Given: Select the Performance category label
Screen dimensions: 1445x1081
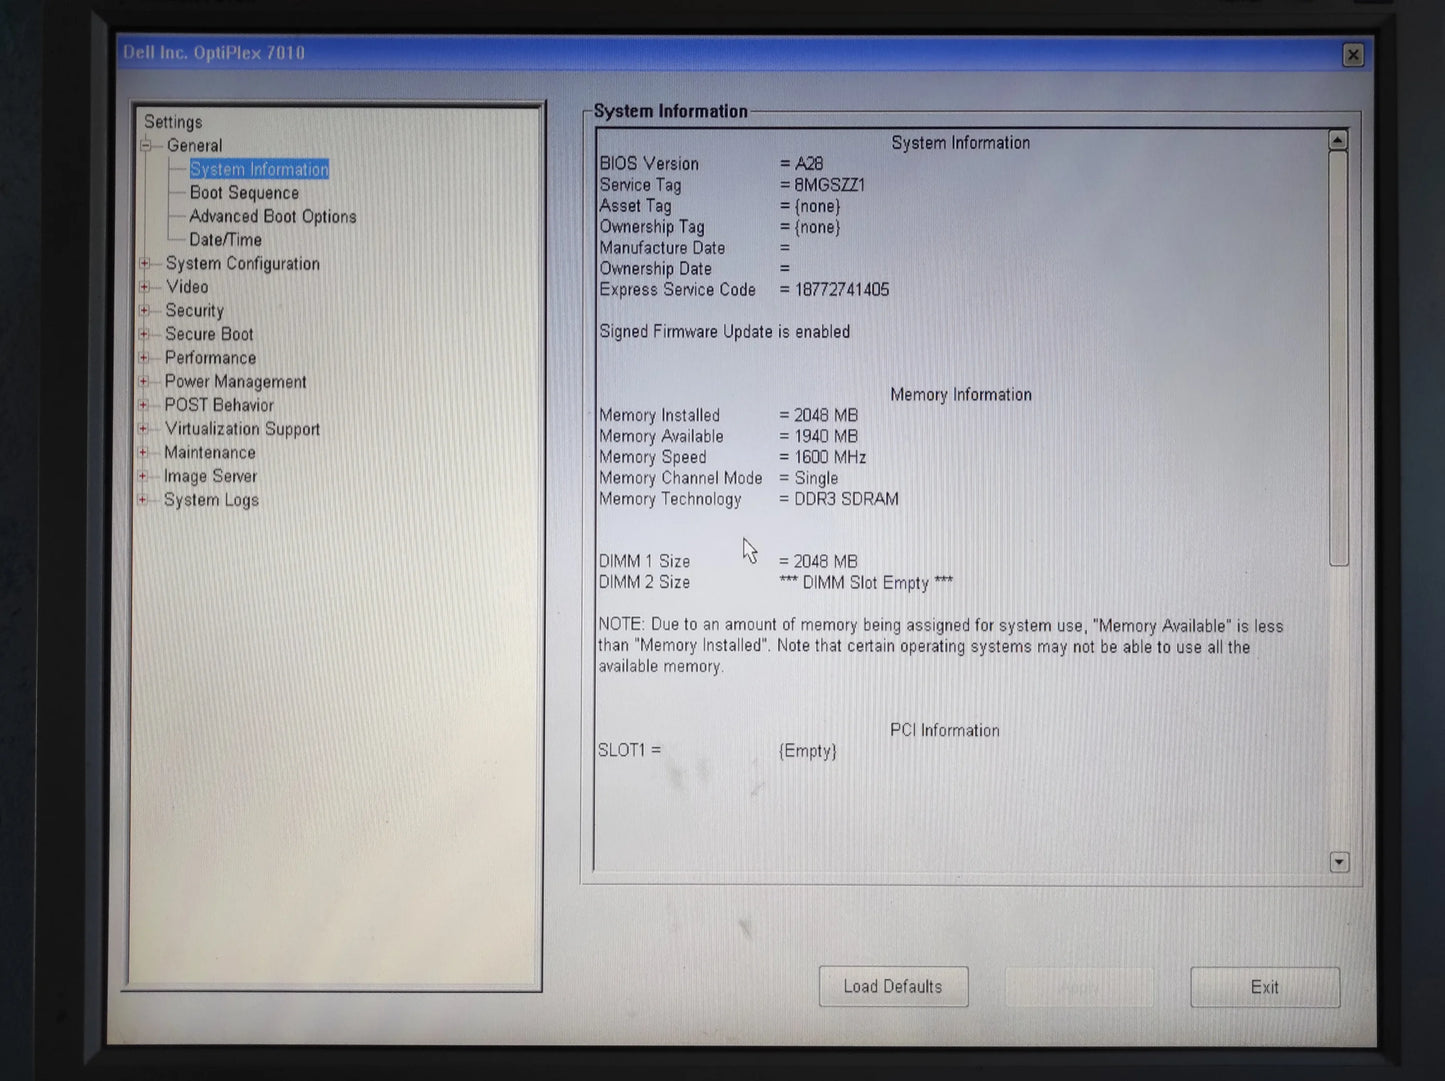Looking at the screenshot, I should (x=210, y=358).
